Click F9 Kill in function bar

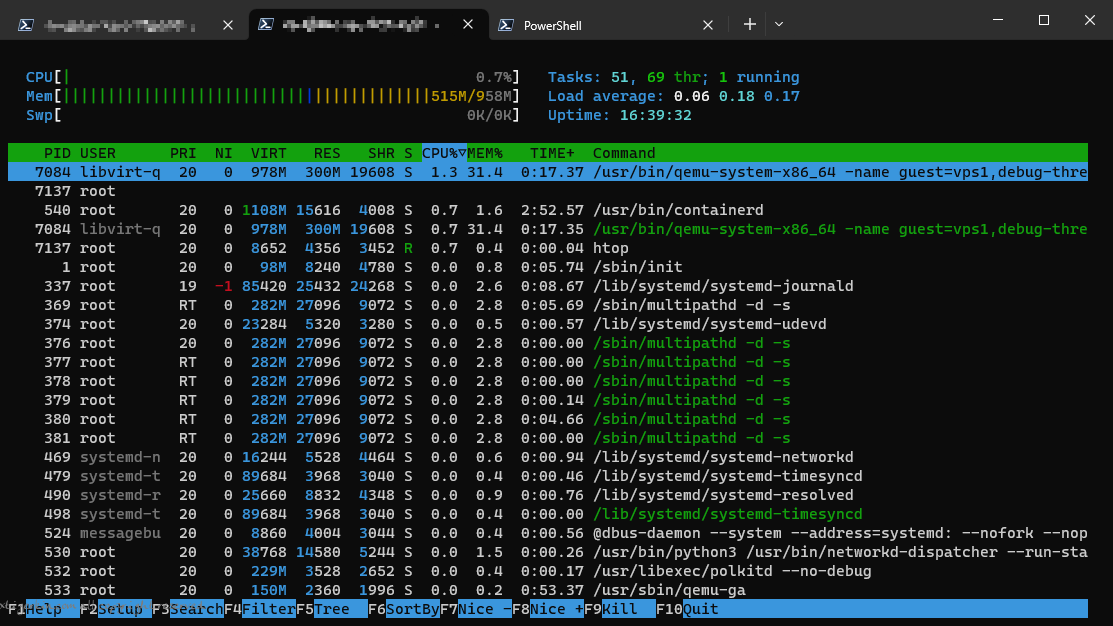click(619, 609)
